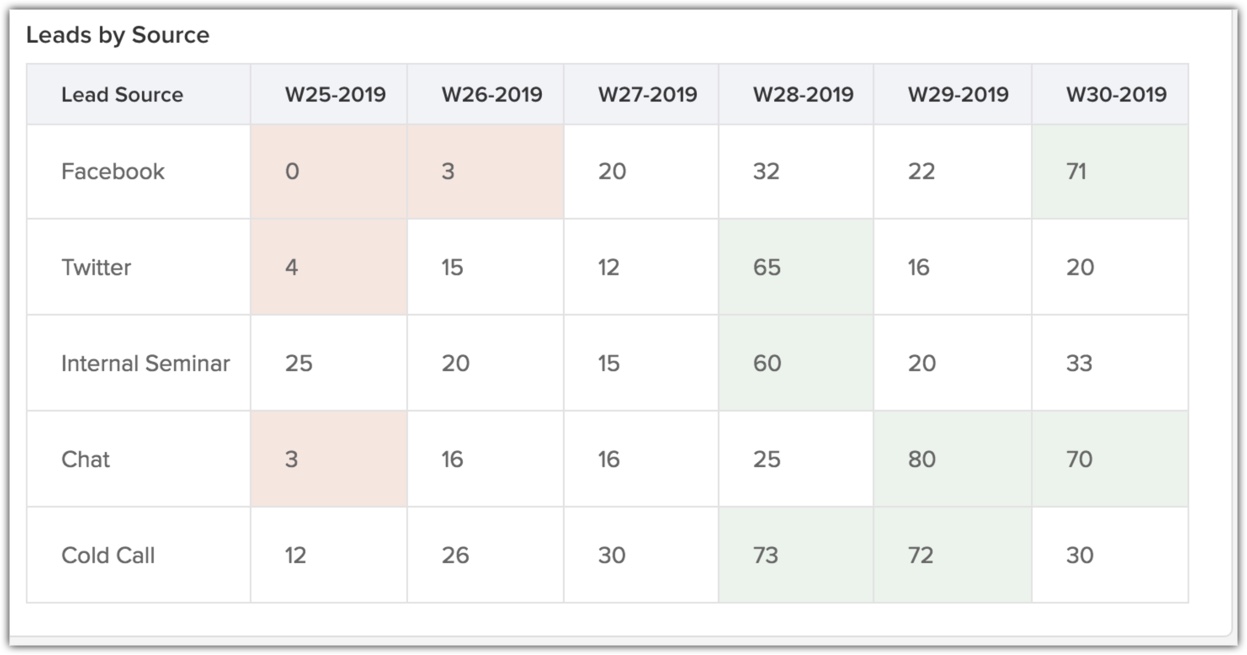Select the W27-2019 column header
The image size is (1247, 655).
(x=647, y=95)
